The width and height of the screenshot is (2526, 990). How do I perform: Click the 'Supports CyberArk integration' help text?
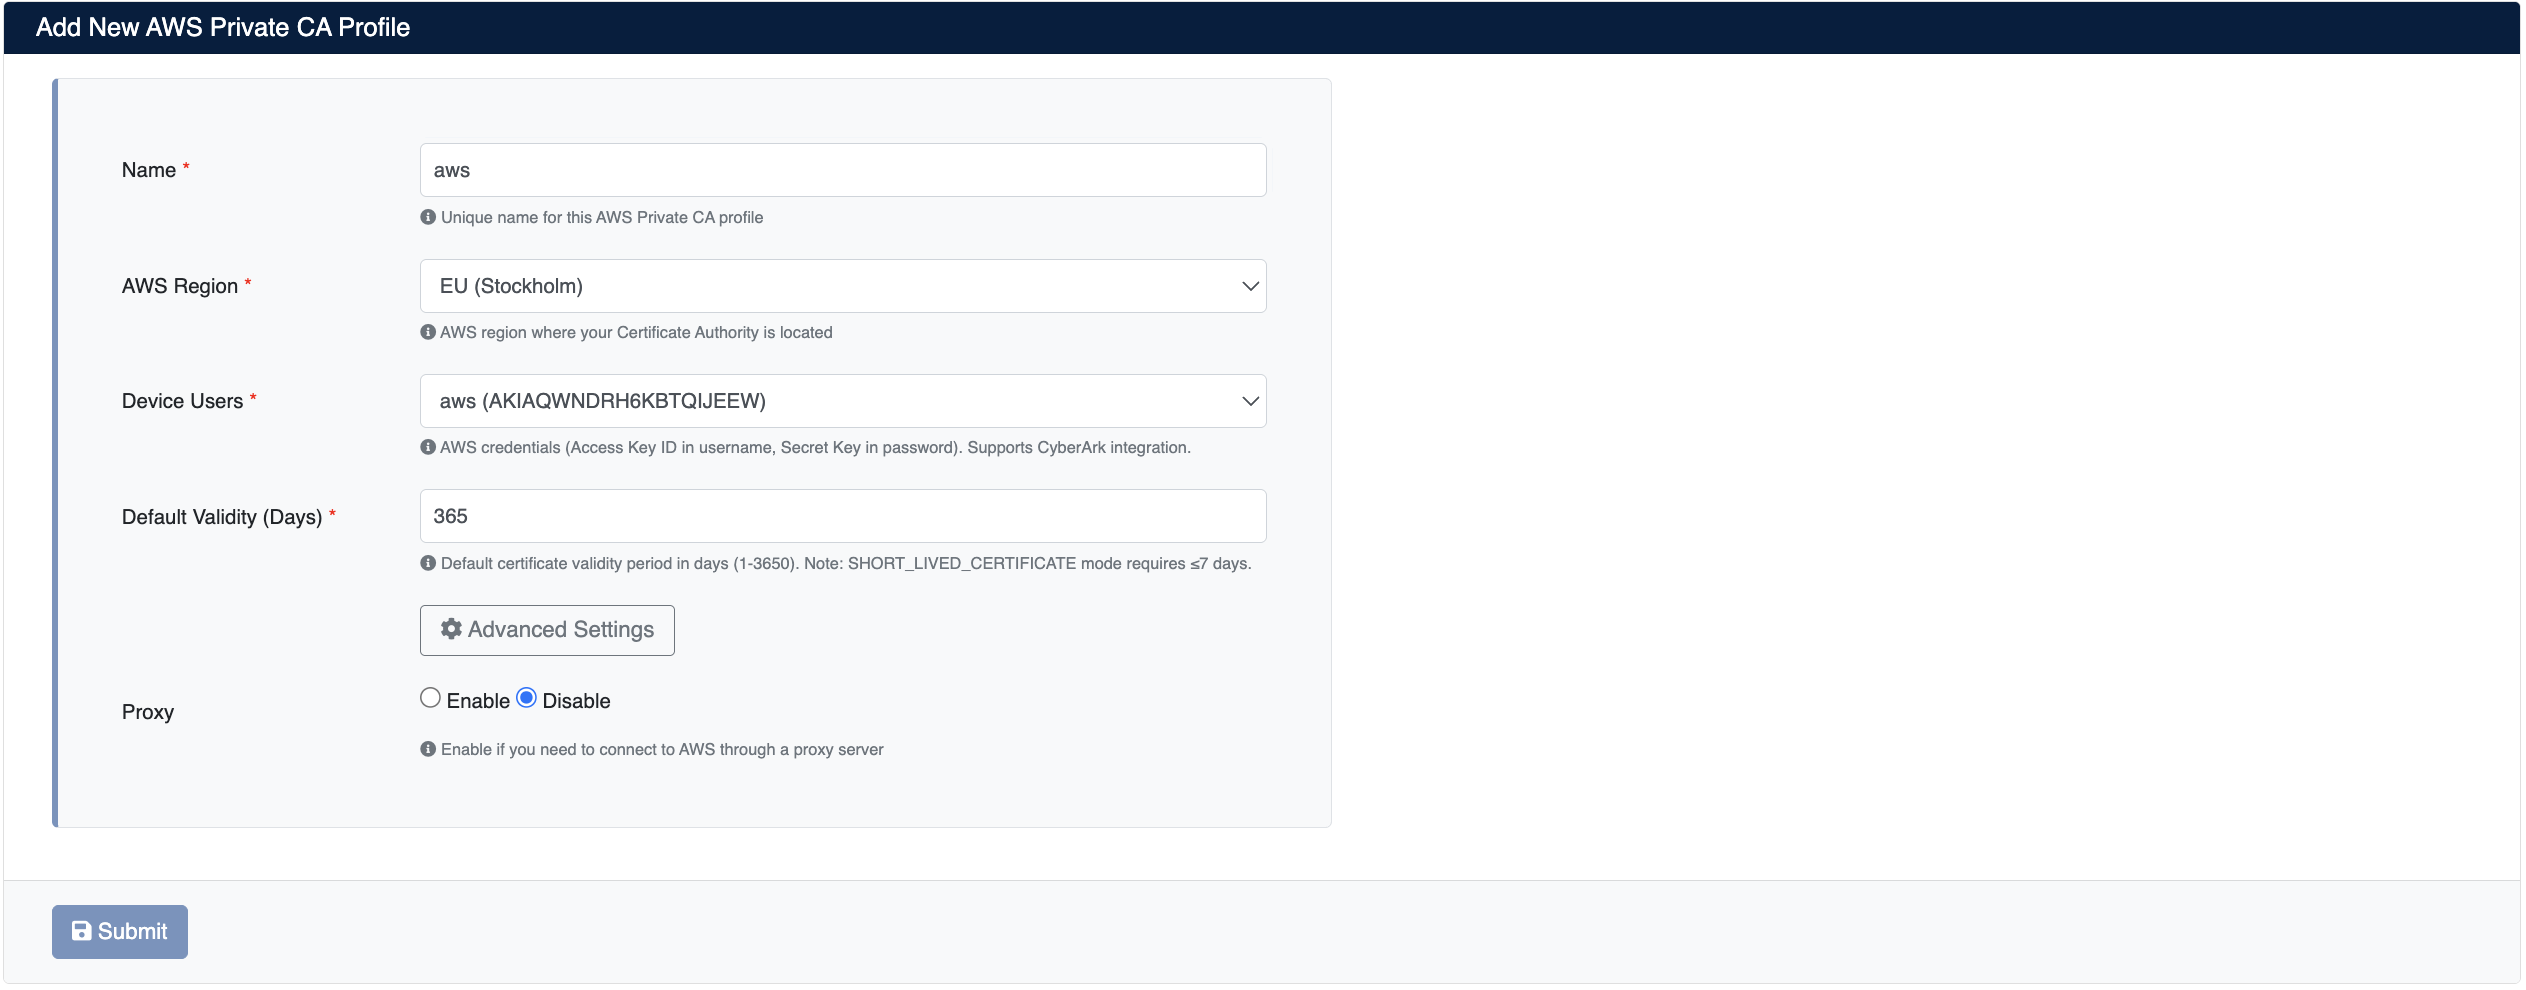(1079, 447)
